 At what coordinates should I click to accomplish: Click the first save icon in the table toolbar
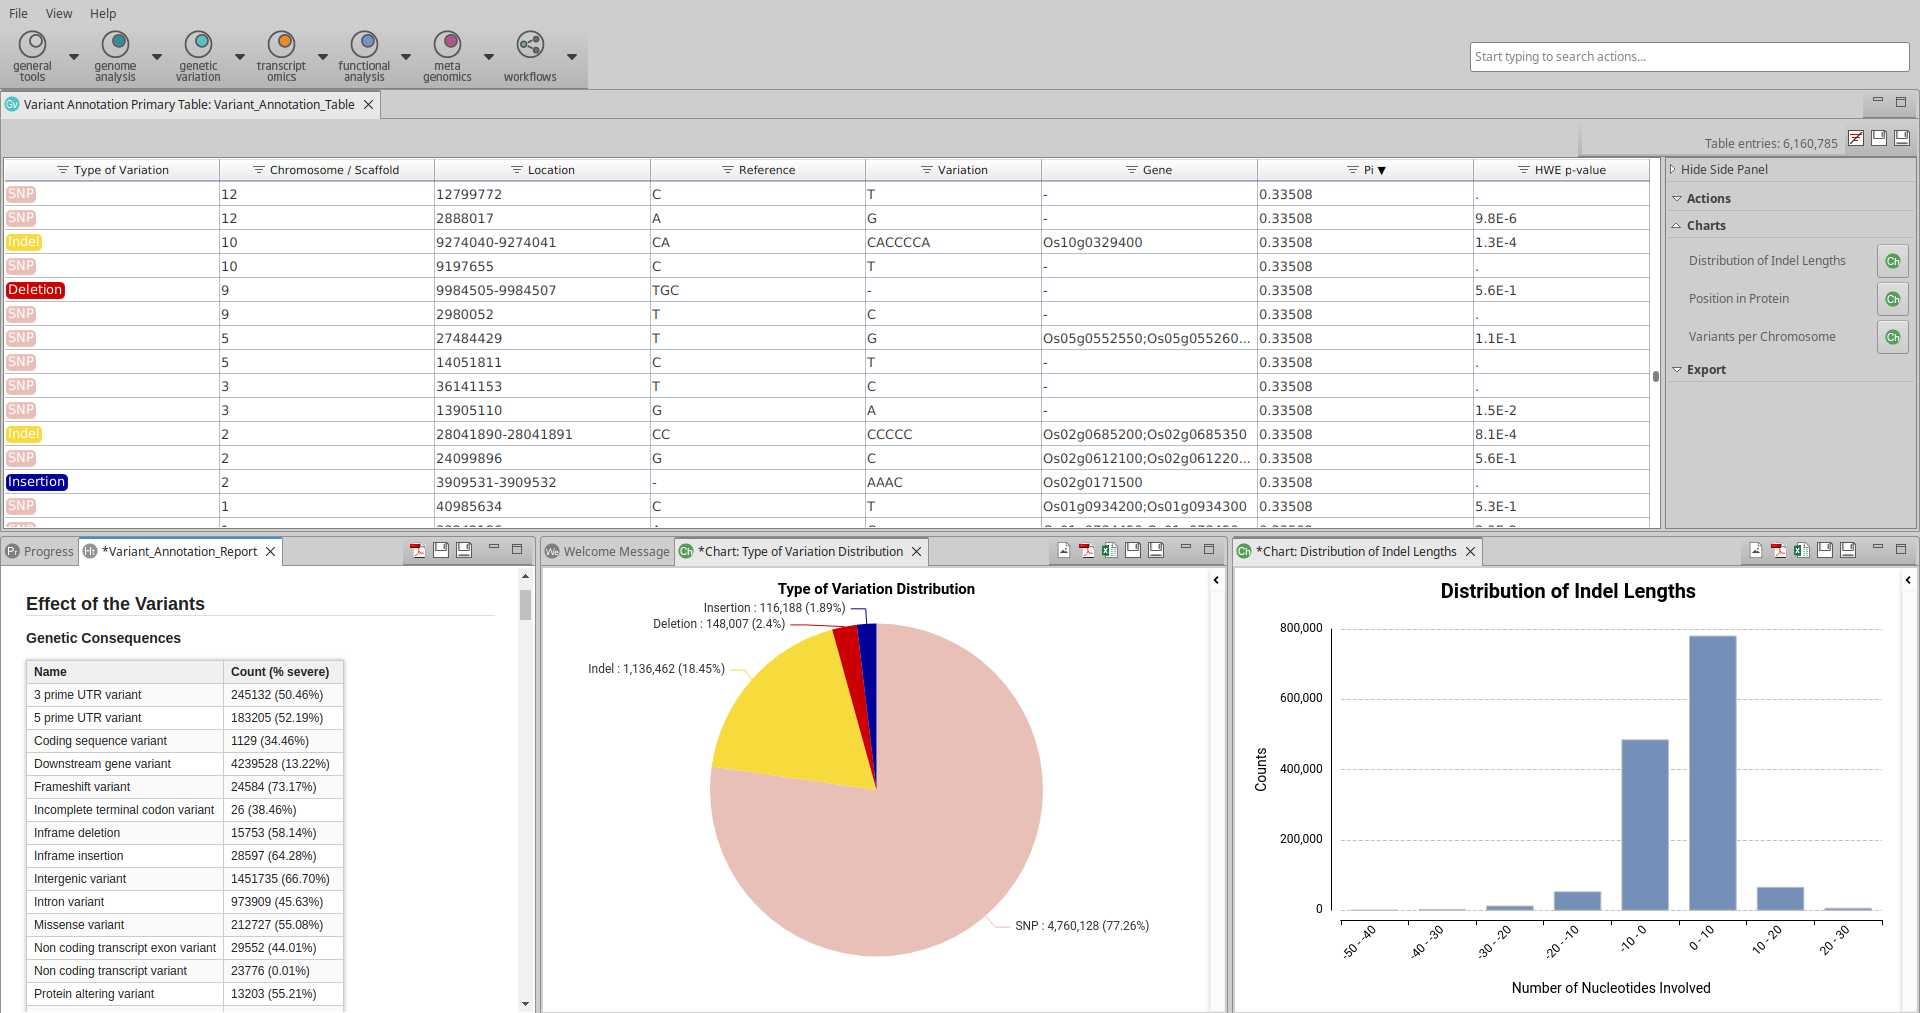click(1879, 138)
